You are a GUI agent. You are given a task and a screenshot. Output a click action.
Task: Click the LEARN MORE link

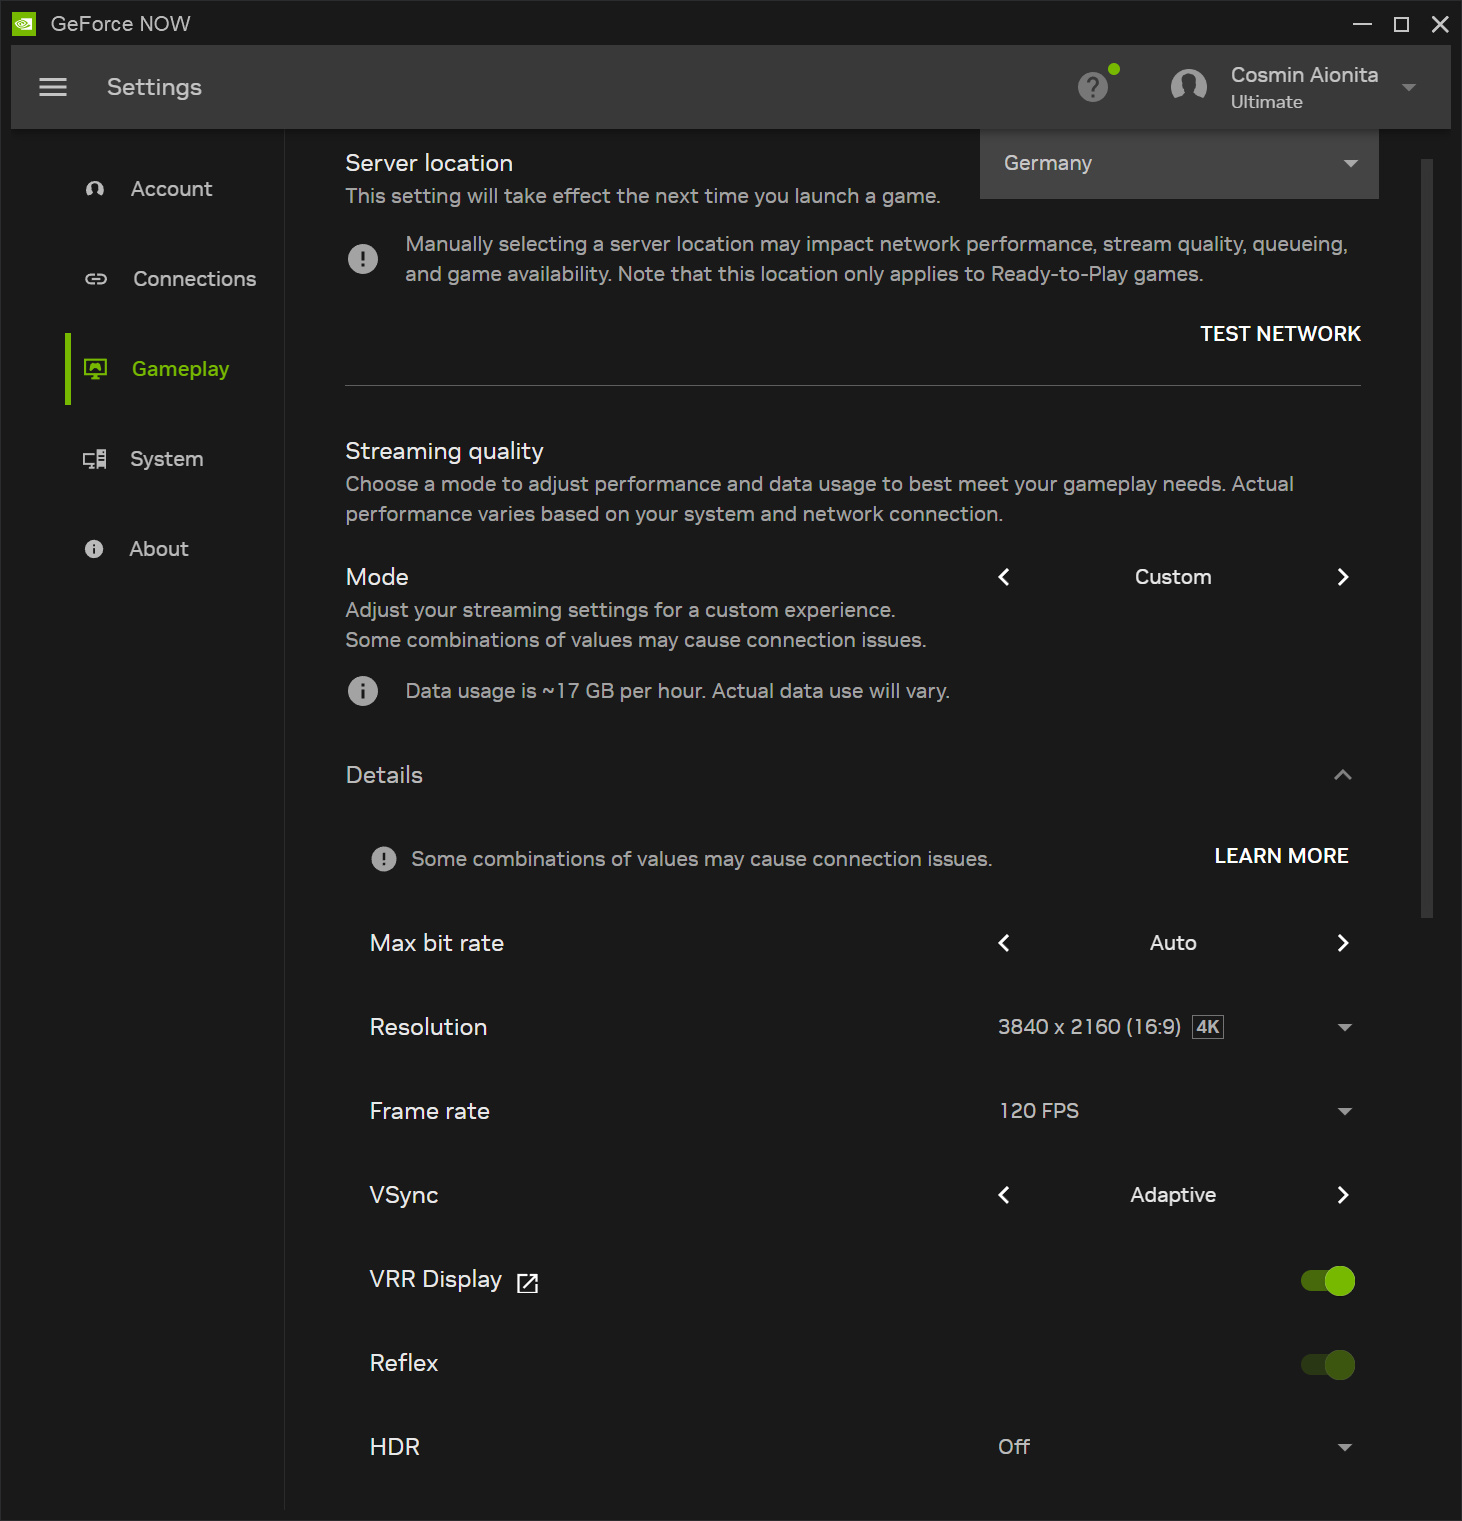pos(1281,856)
